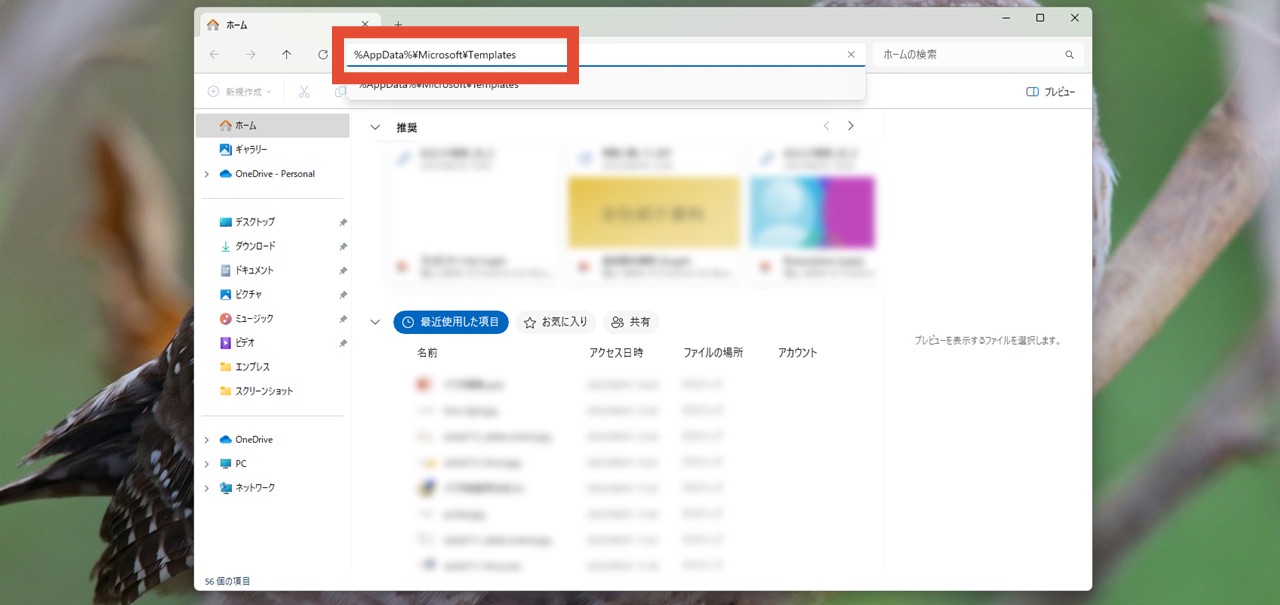This screenshot has height=605, width=1280.
Task: Click in the address bar path field
Action: point(595,55)
